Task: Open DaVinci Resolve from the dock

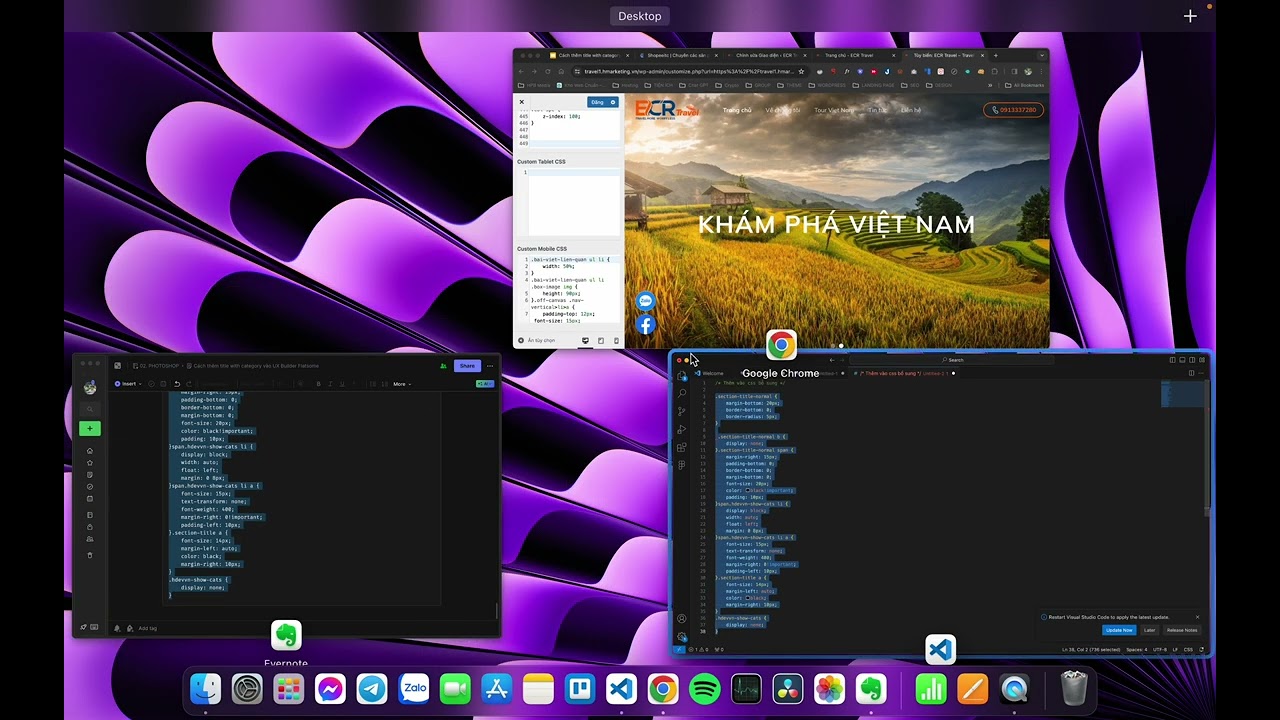Action: (787, 689)
